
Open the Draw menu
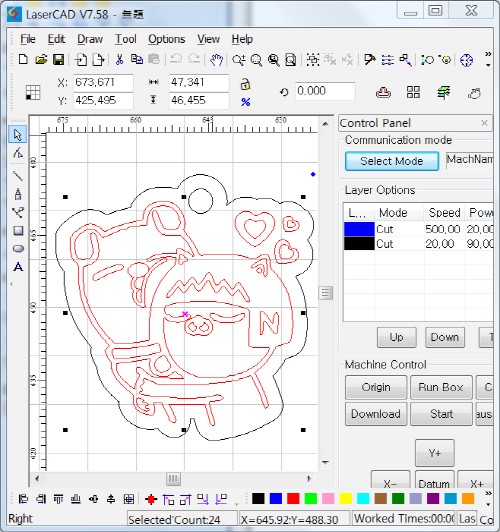tap(90, 39)
